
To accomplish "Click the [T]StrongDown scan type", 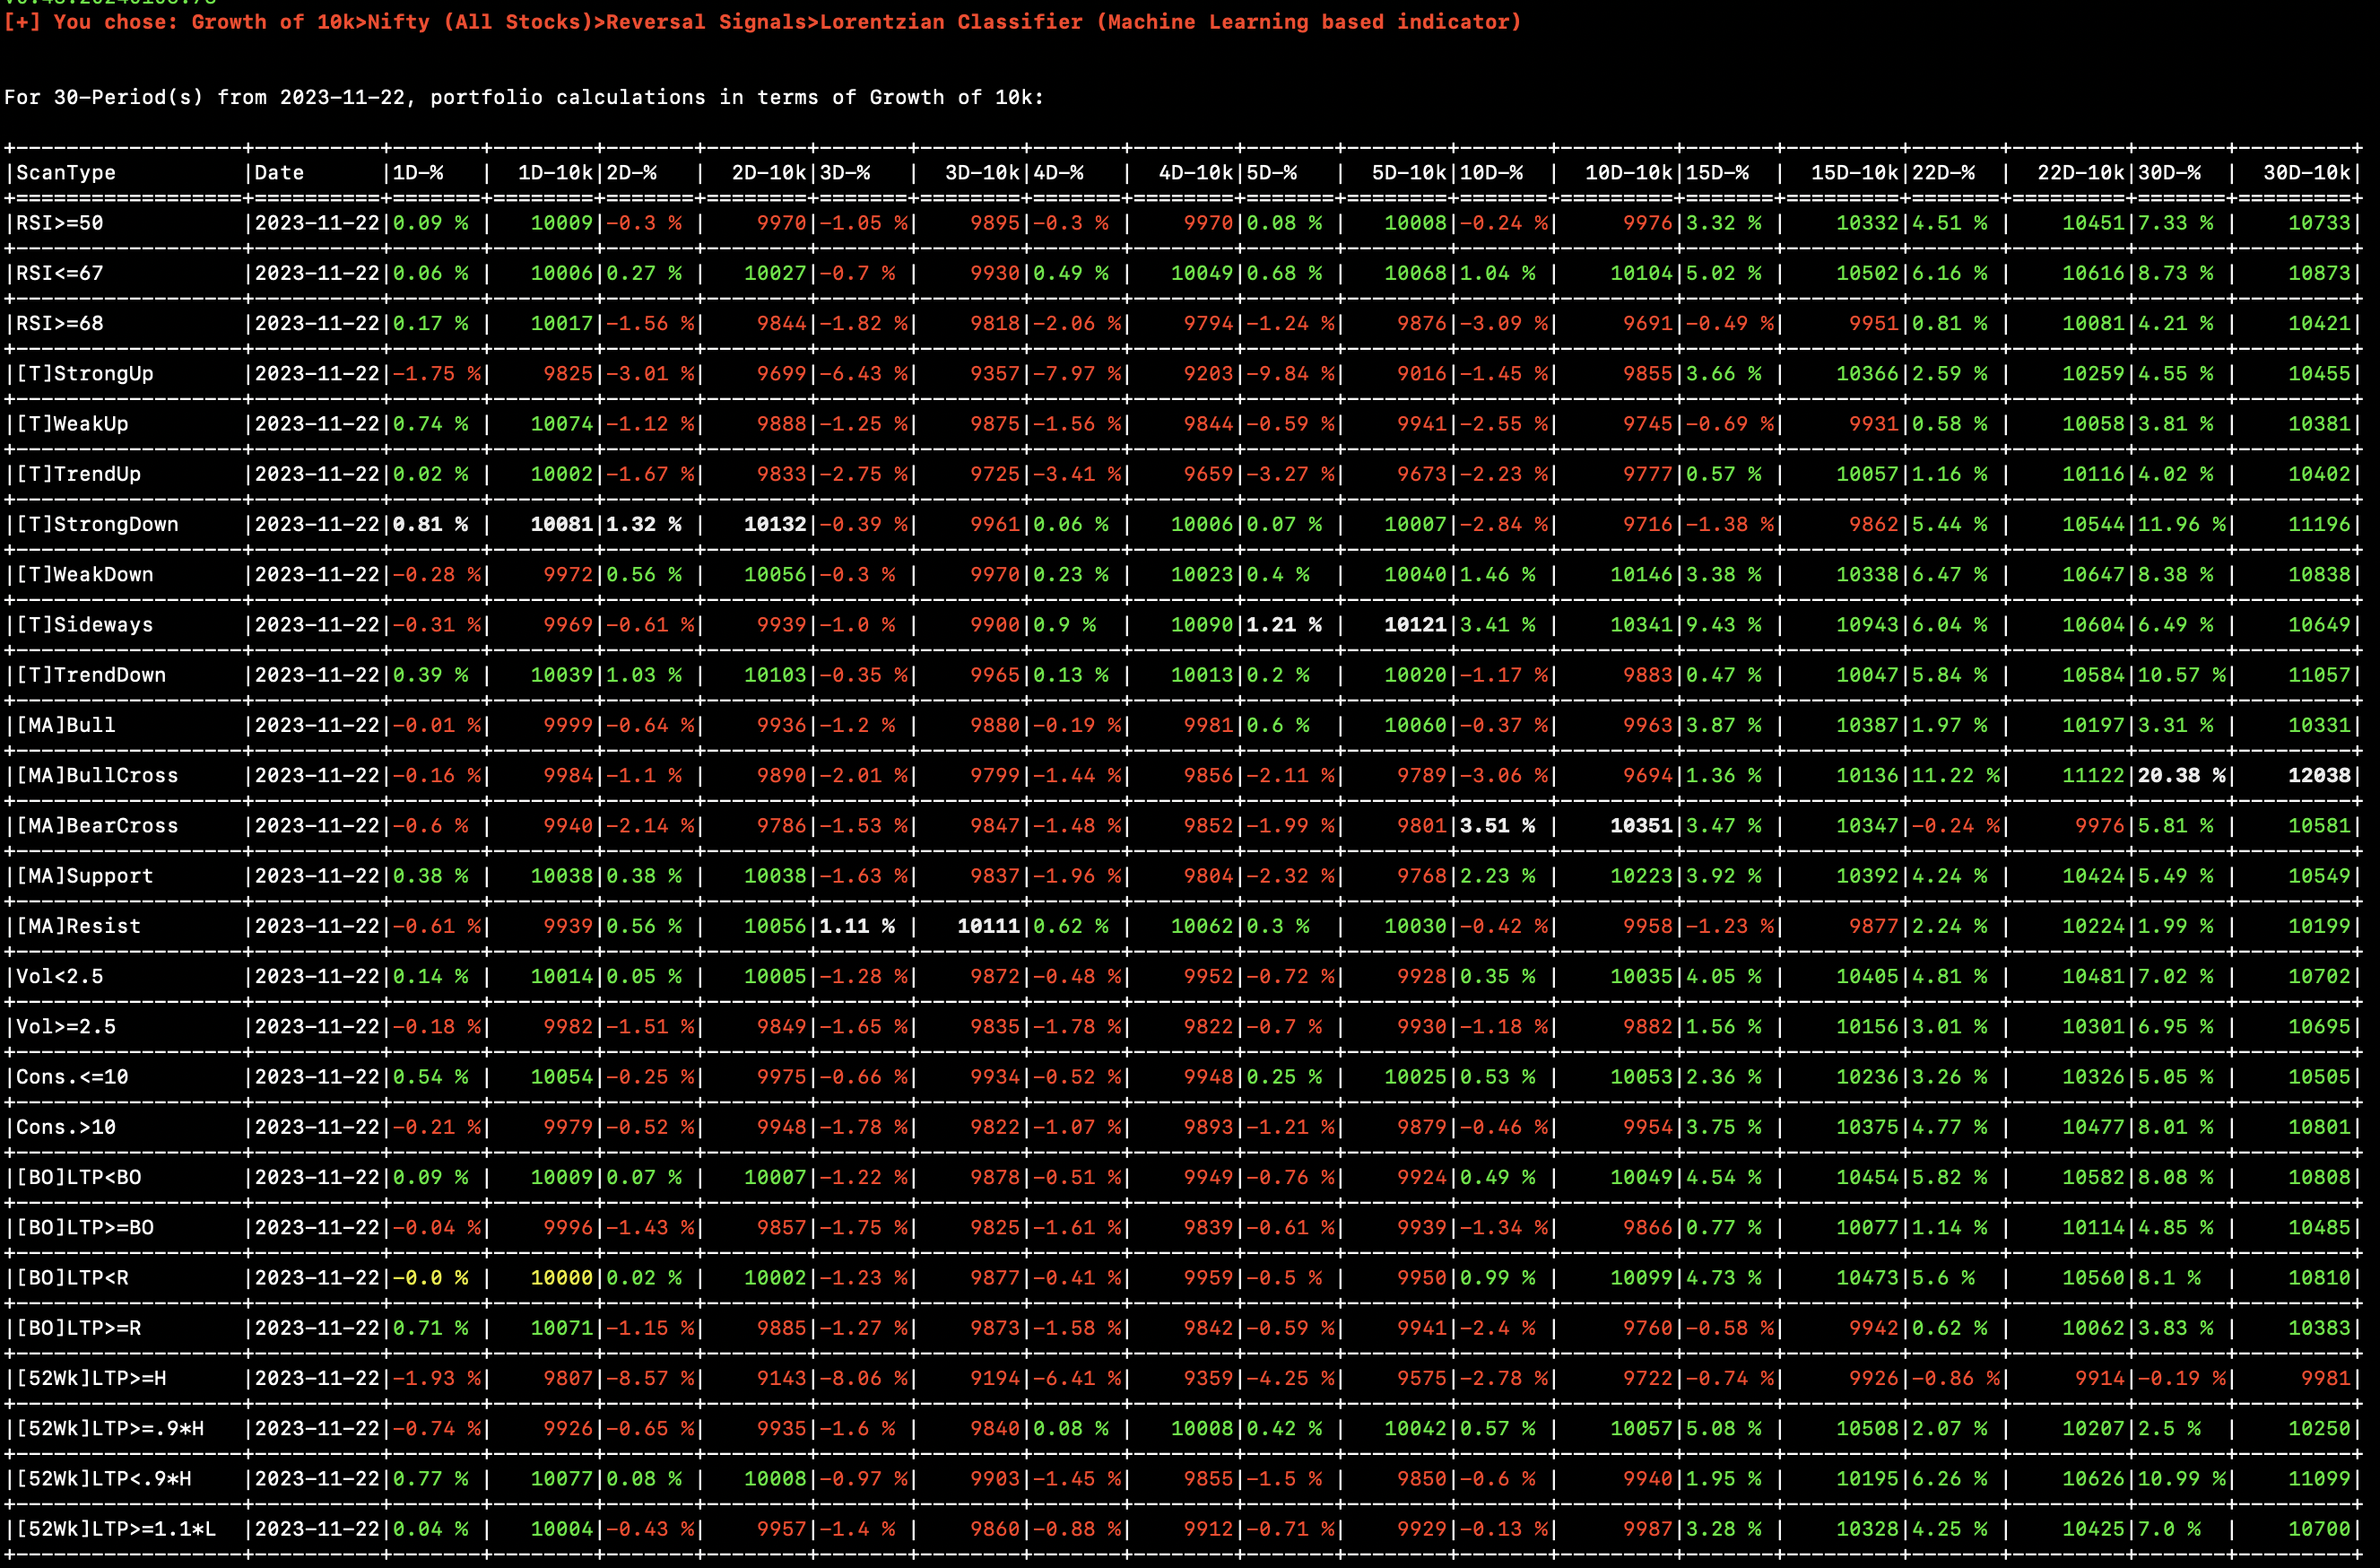I will click(97, 524).
